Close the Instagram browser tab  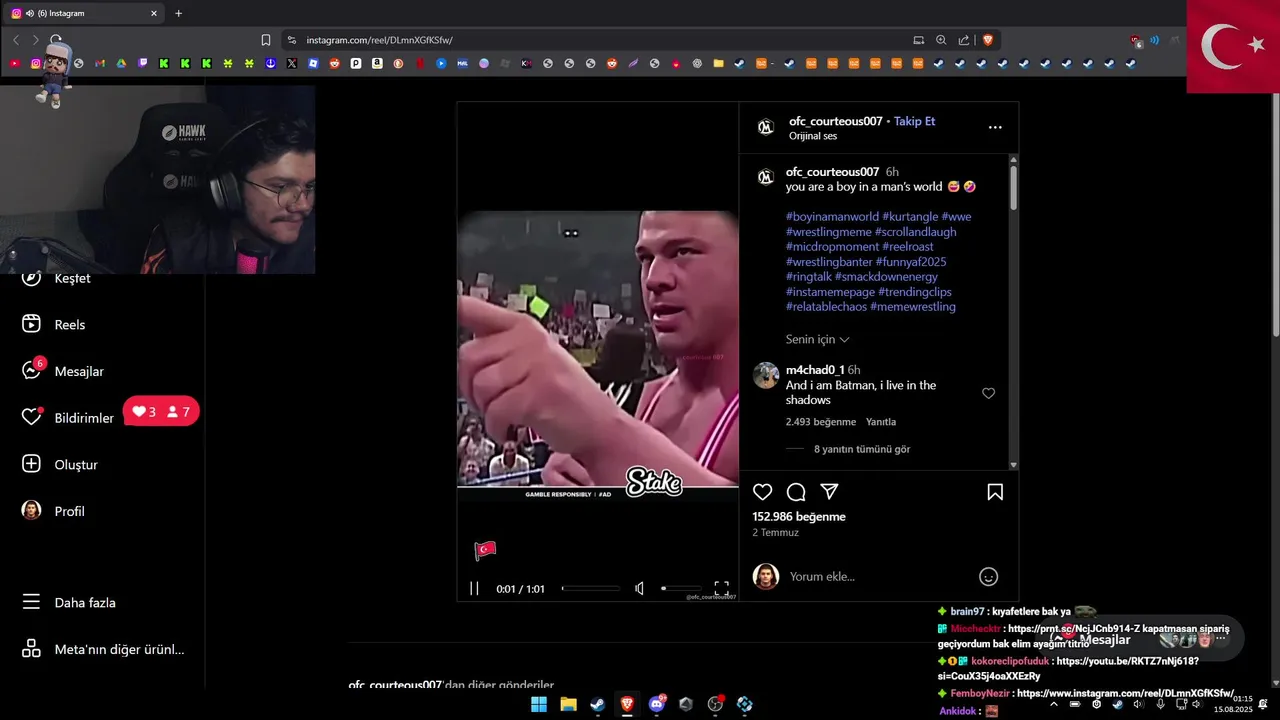click(x=154, y=13)
